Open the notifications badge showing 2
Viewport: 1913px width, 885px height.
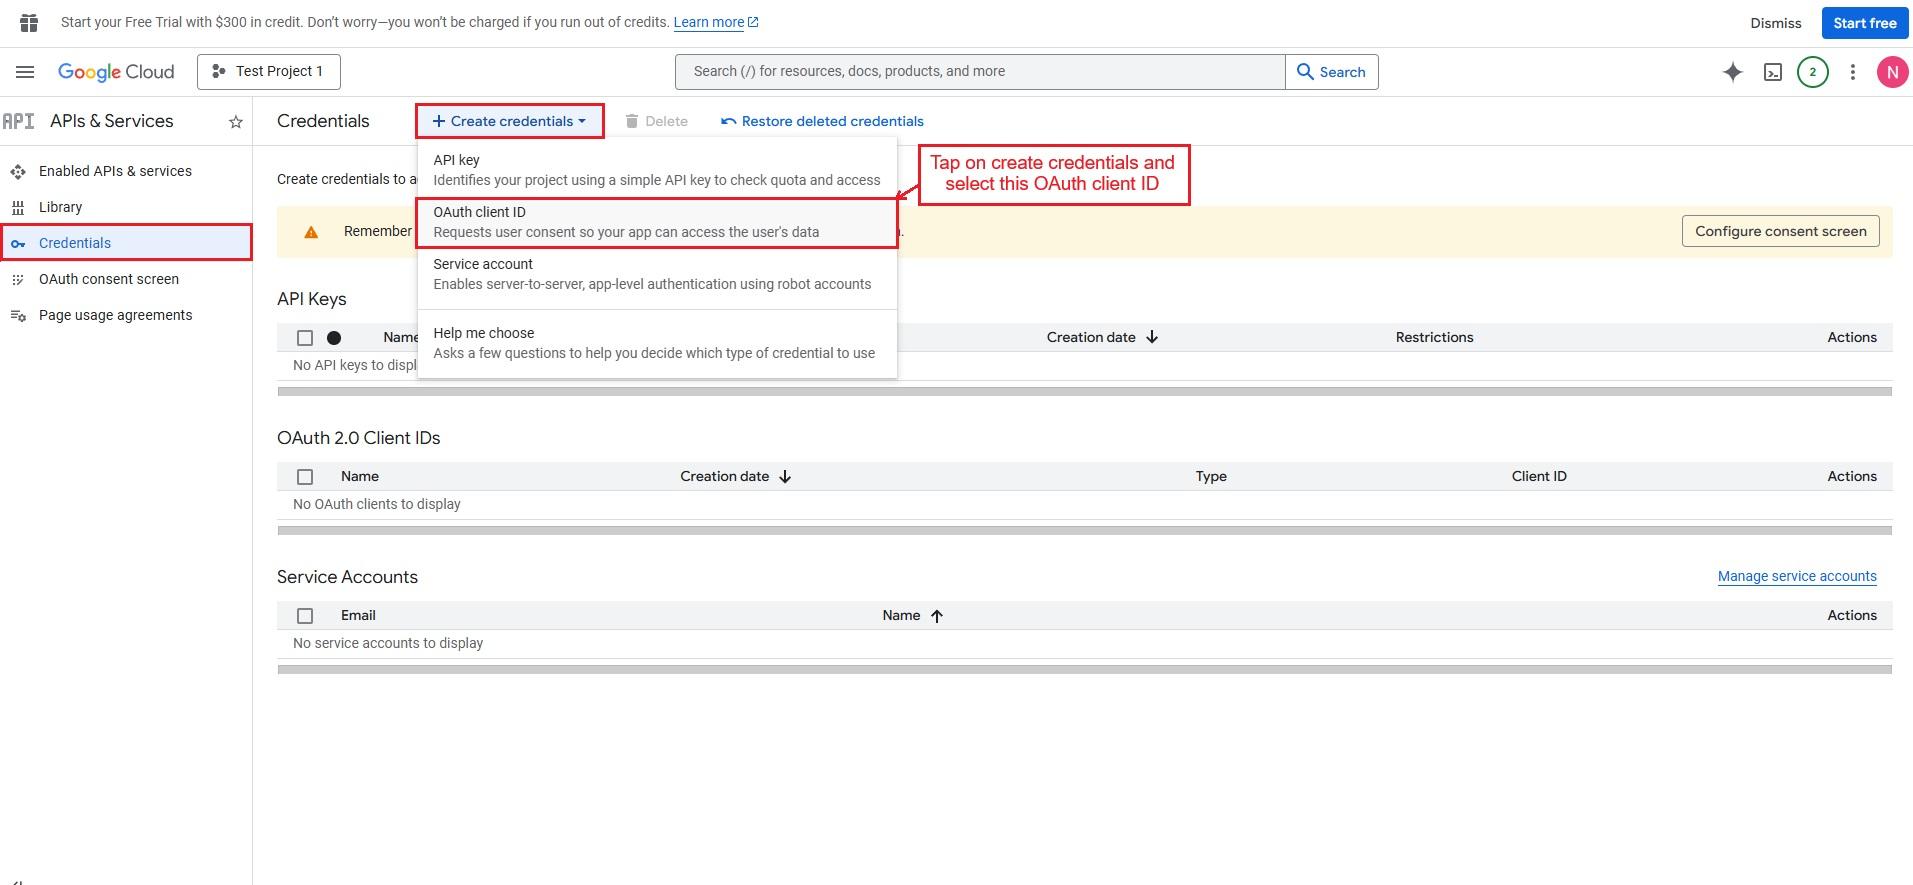coord(1812,72)
